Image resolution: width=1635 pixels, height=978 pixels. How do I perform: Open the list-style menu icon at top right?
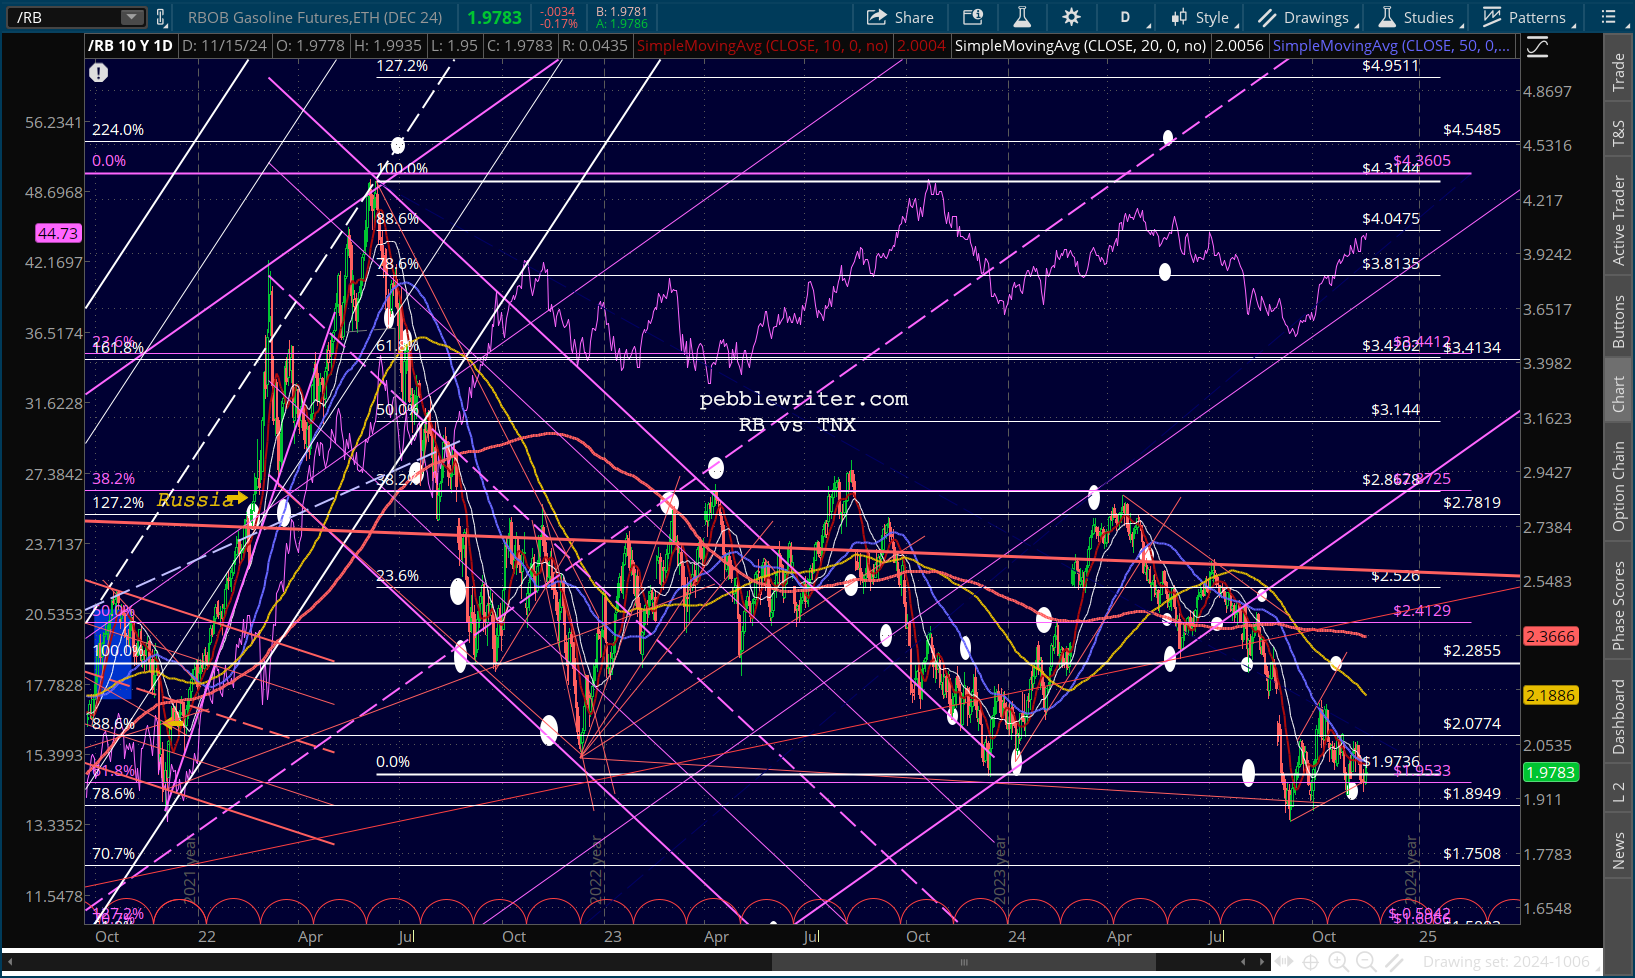pyautogui.click(x=1609, y=17)
